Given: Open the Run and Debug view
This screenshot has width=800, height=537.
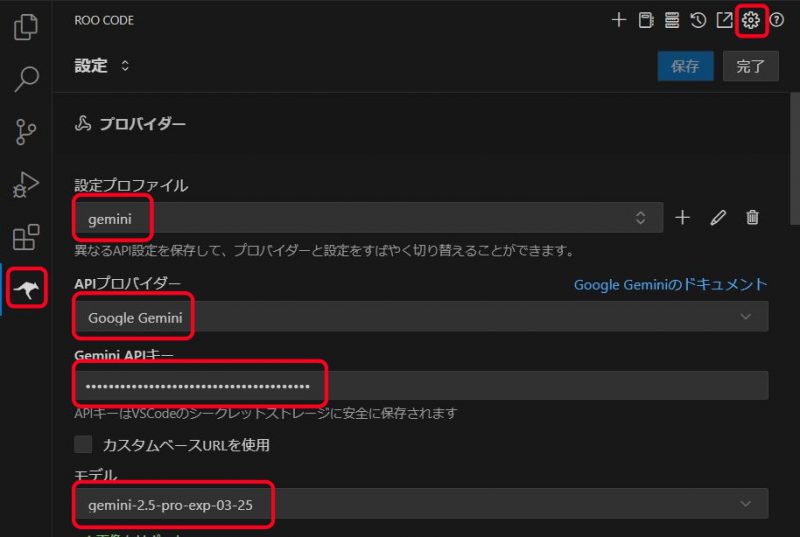Looking at the screenshot, I should pyautogui.click(x=26, y=185).
